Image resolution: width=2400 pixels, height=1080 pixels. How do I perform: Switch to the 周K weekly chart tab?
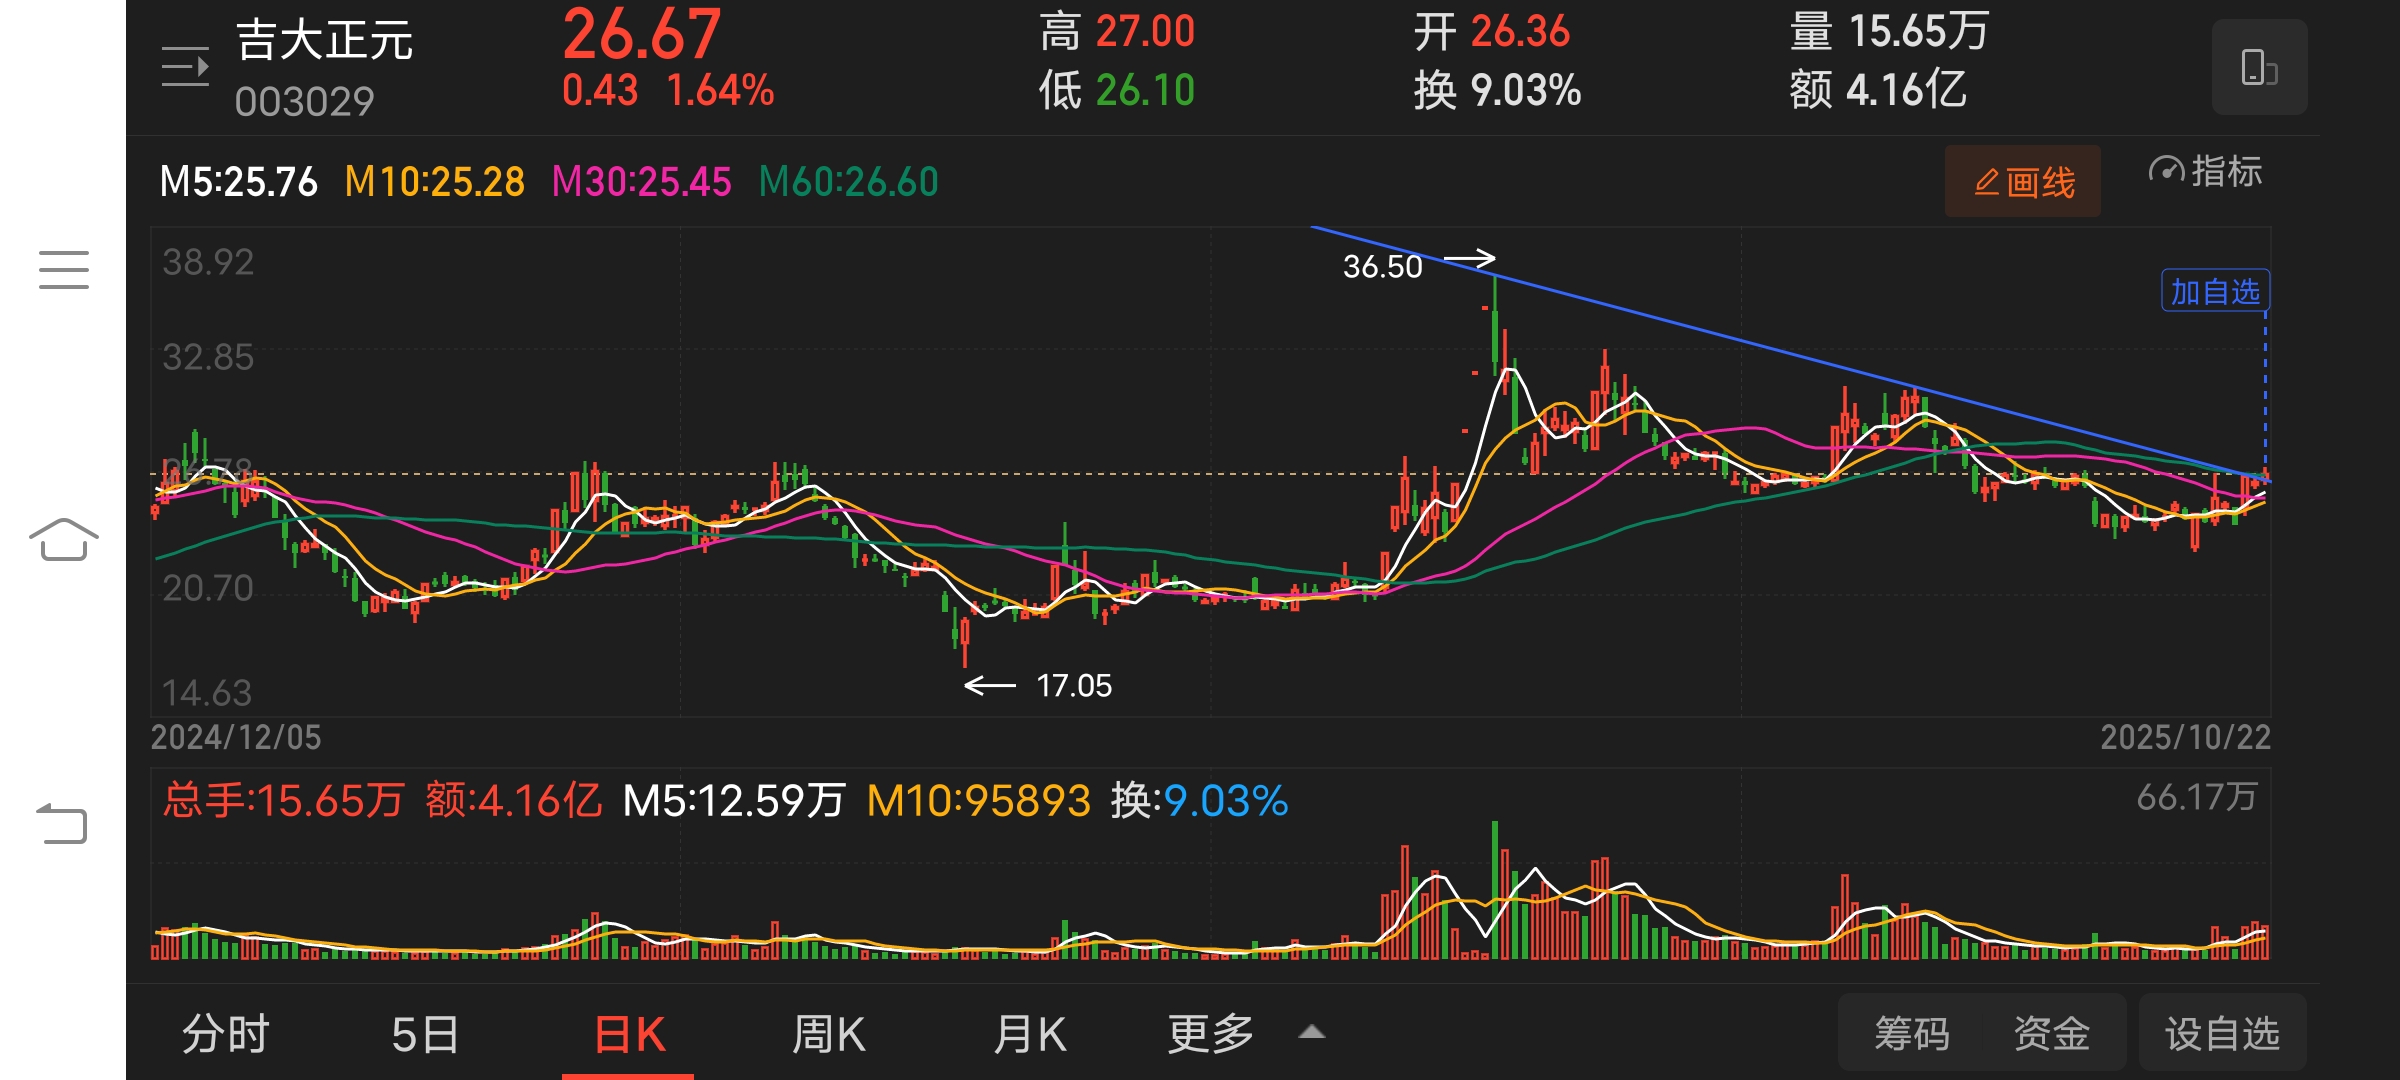coord(828,1034)
